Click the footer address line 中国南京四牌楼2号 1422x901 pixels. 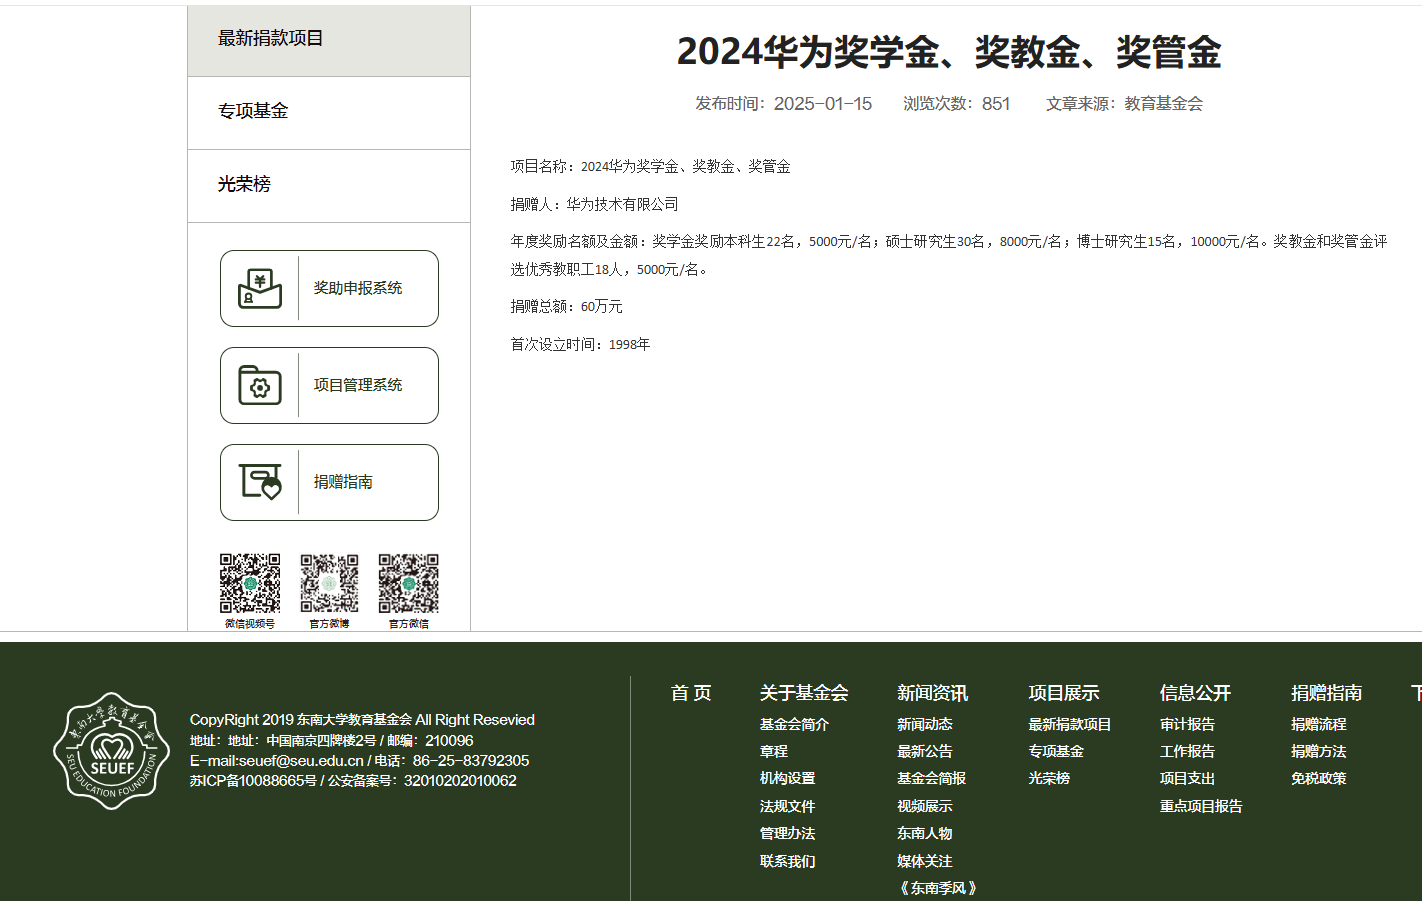[332, 741]
